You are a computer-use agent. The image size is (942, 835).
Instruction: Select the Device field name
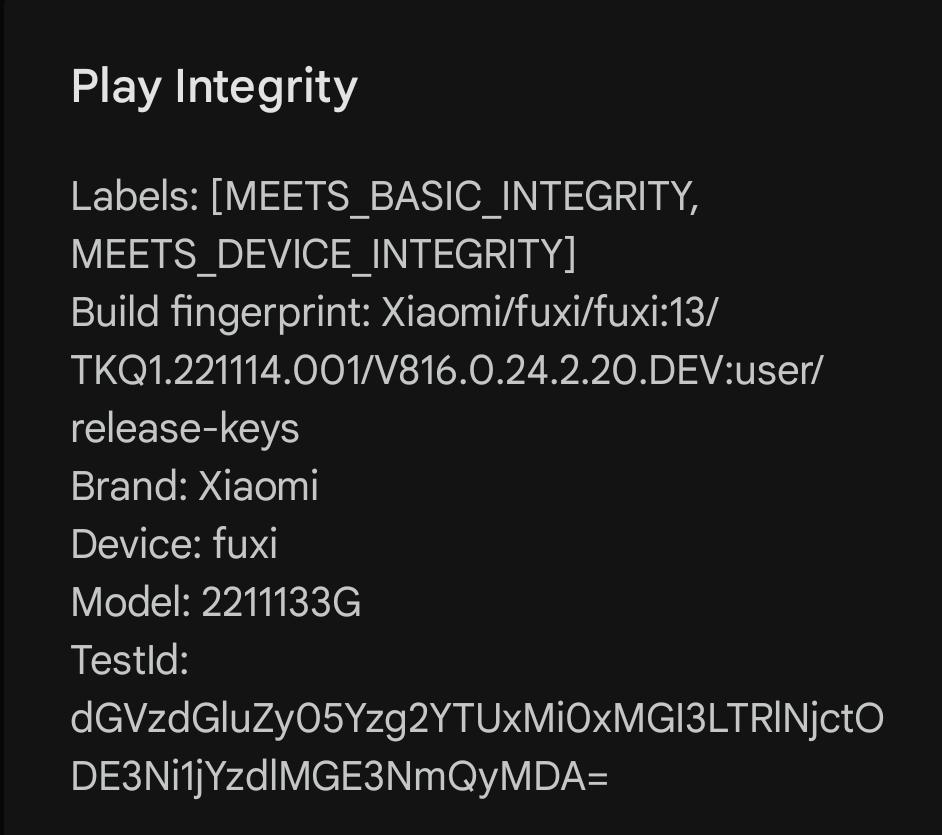(135, 545)
